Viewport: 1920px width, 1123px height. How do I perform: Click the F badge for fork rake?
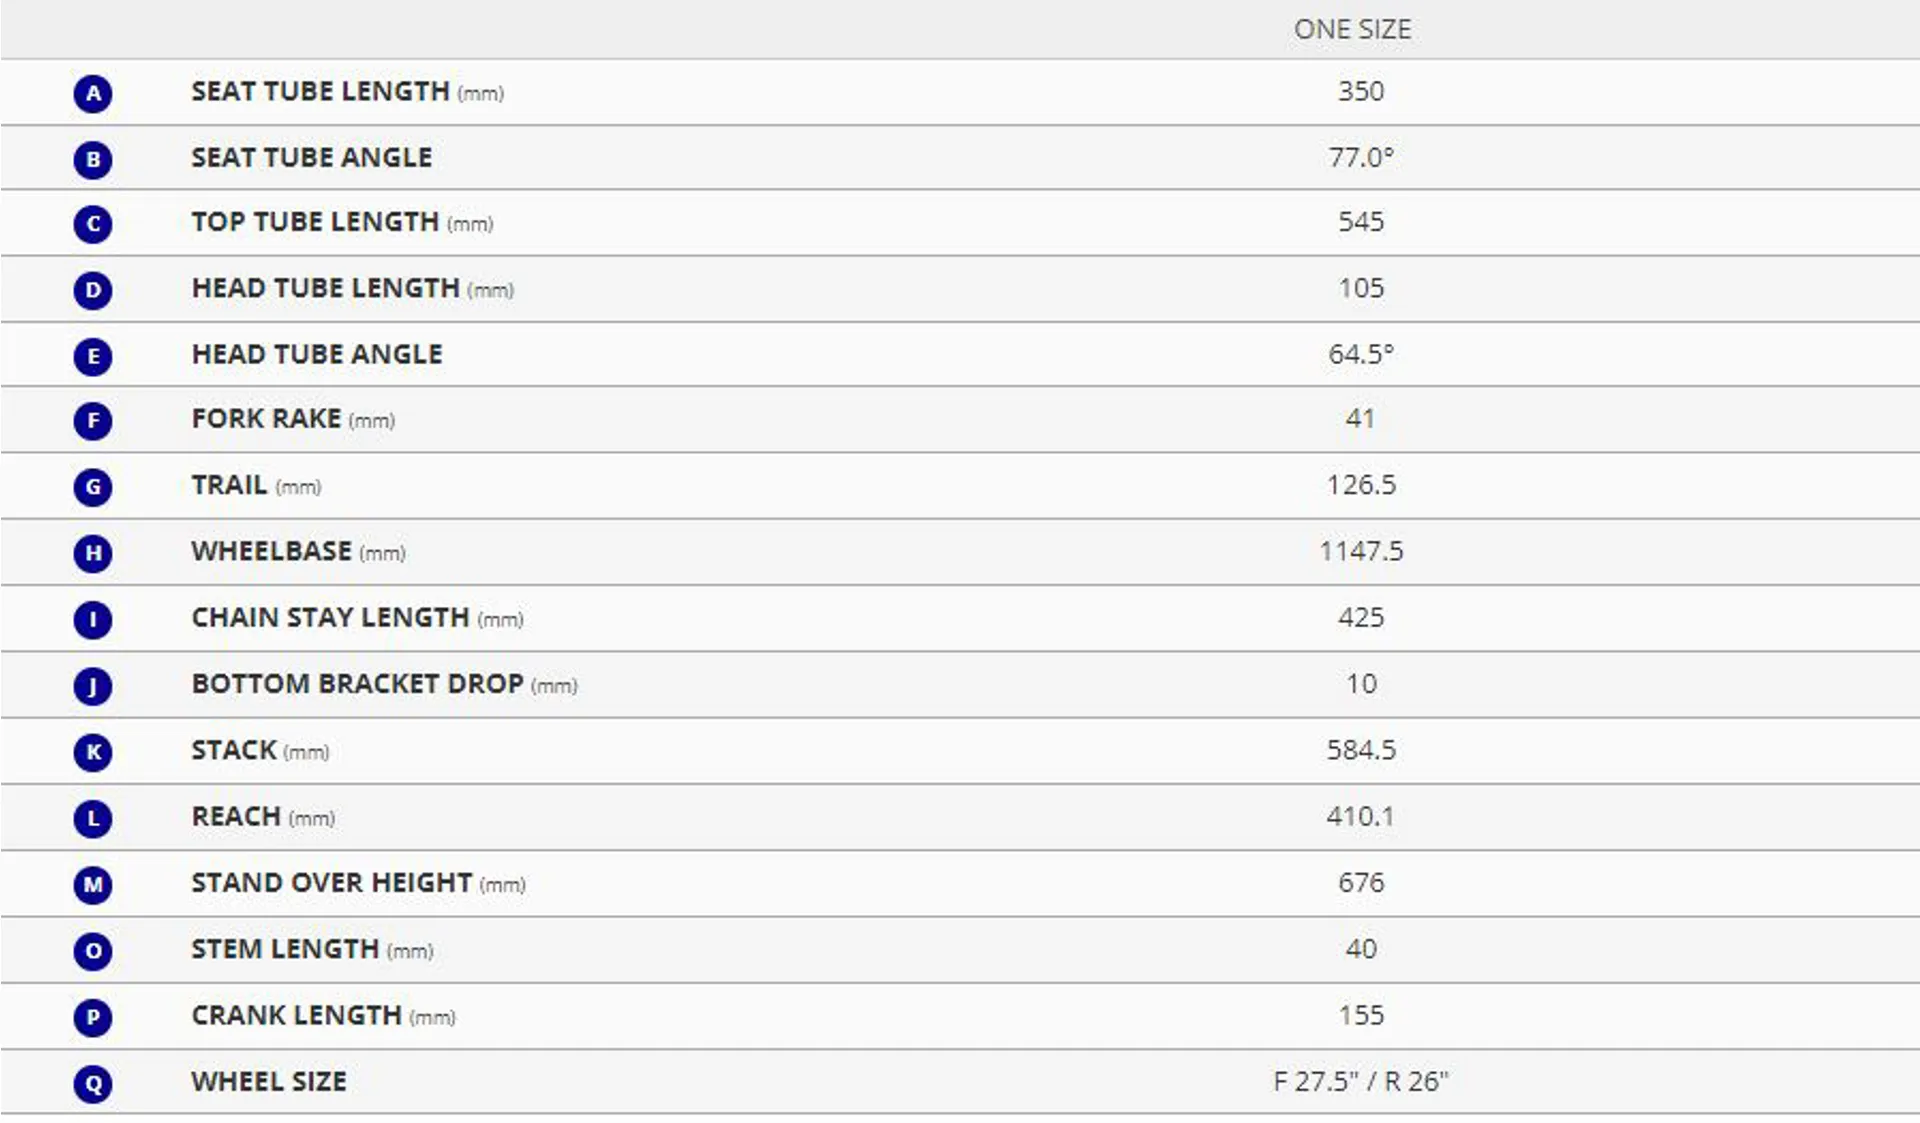pyautogui.click(x=93, y=420)
